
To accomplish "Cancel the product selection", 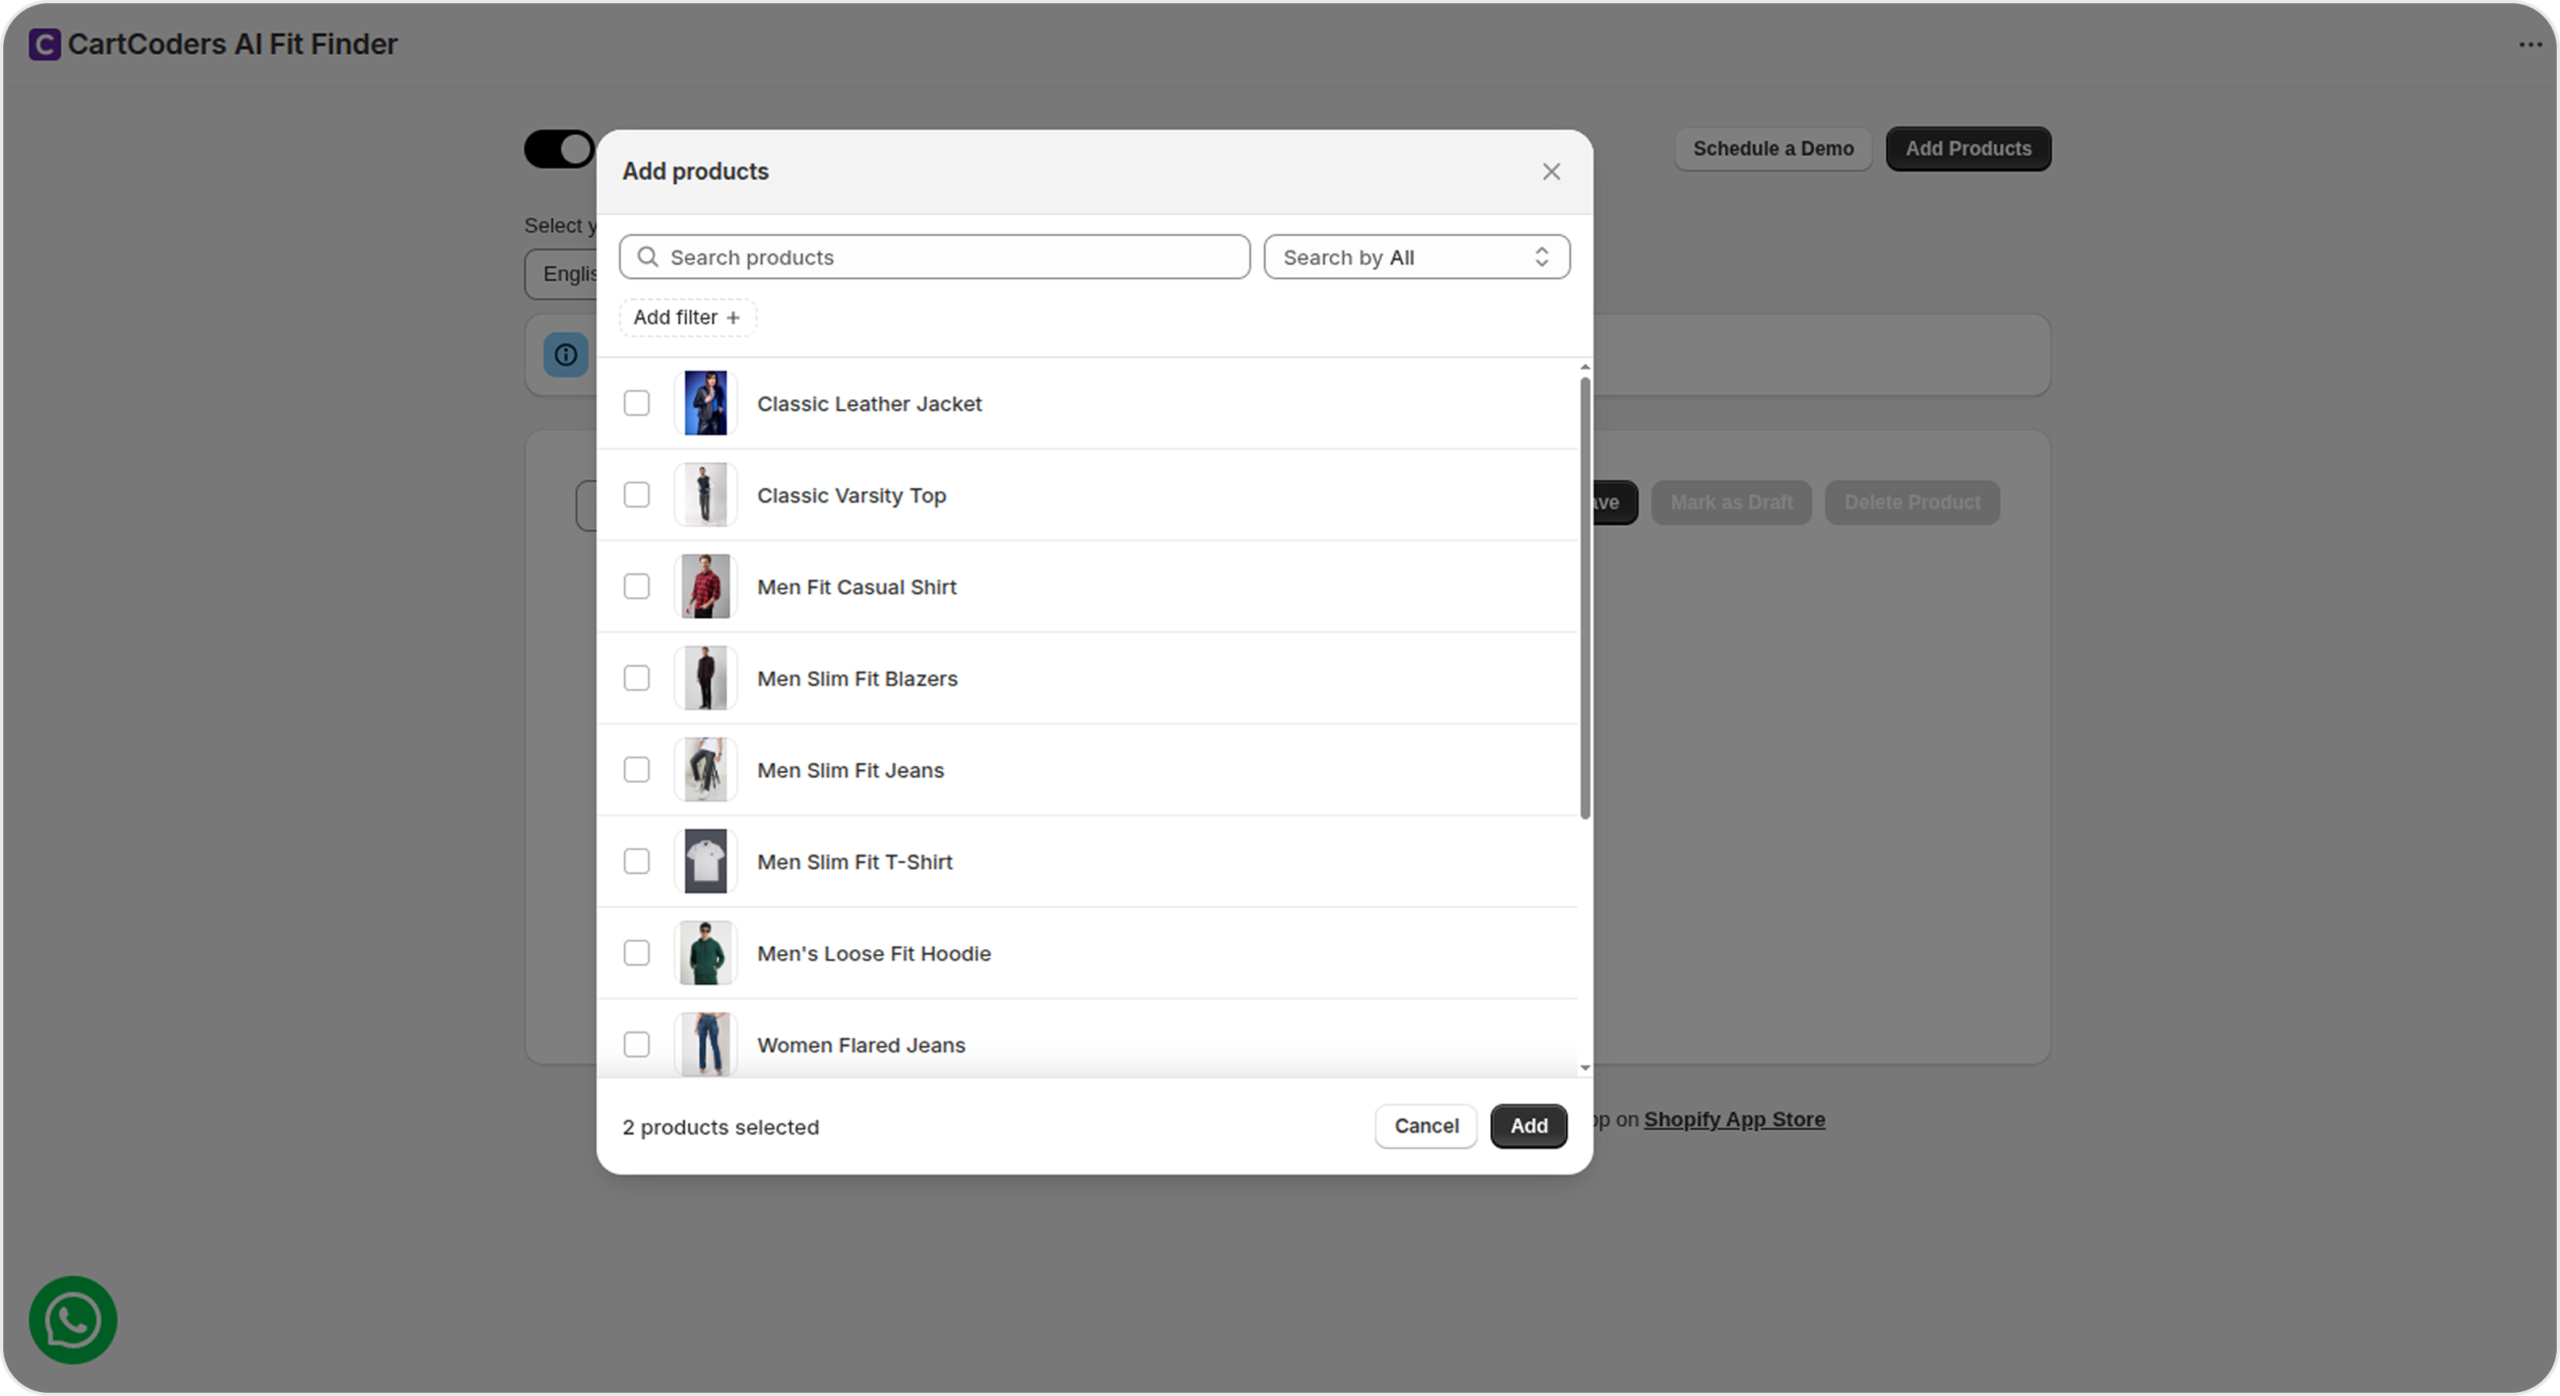I will coord(1425,1126).
